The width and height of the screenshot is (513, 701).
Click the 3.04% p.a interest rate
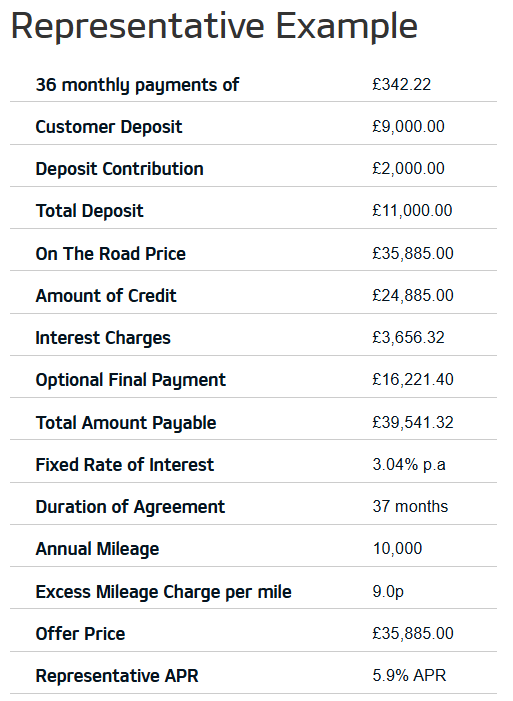click(x=409, y=465)
